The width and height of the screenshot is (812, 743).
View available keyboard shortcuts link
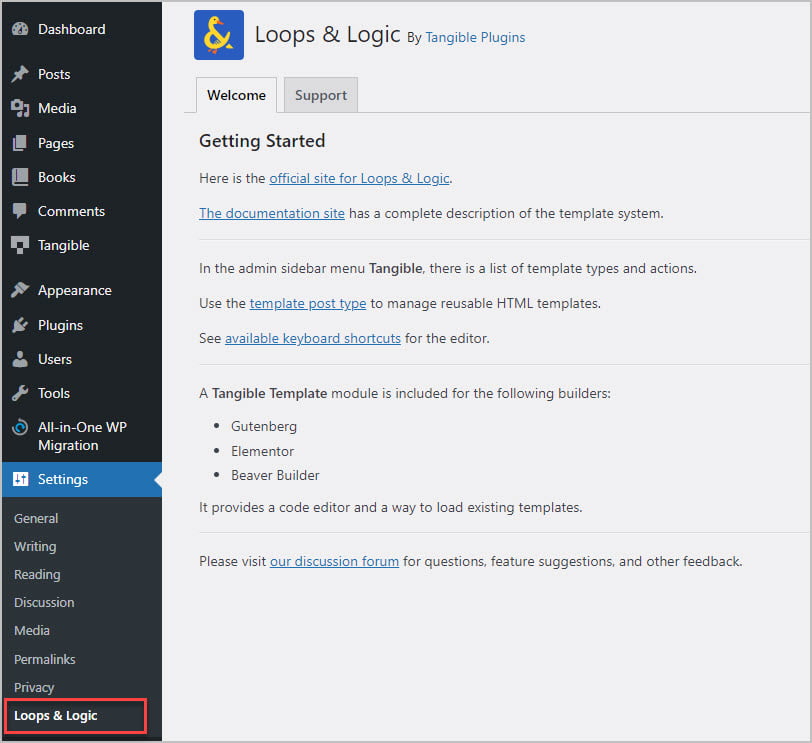[x=313, y=338]
